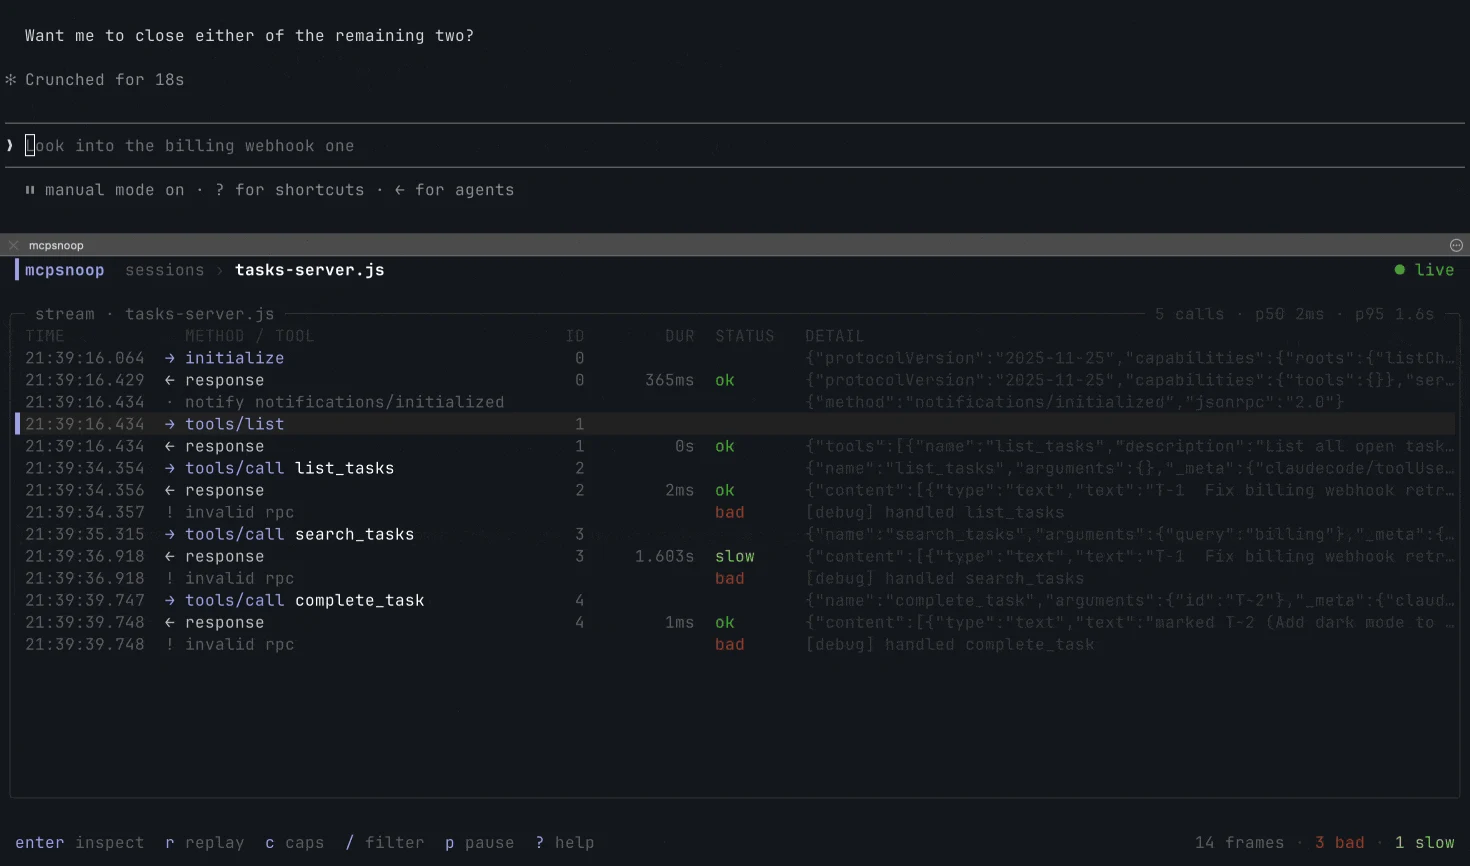Click the '/ filter' shortcut hint
The width and height of the screenshot is (1470, 866).
click(x=384, y=843)
